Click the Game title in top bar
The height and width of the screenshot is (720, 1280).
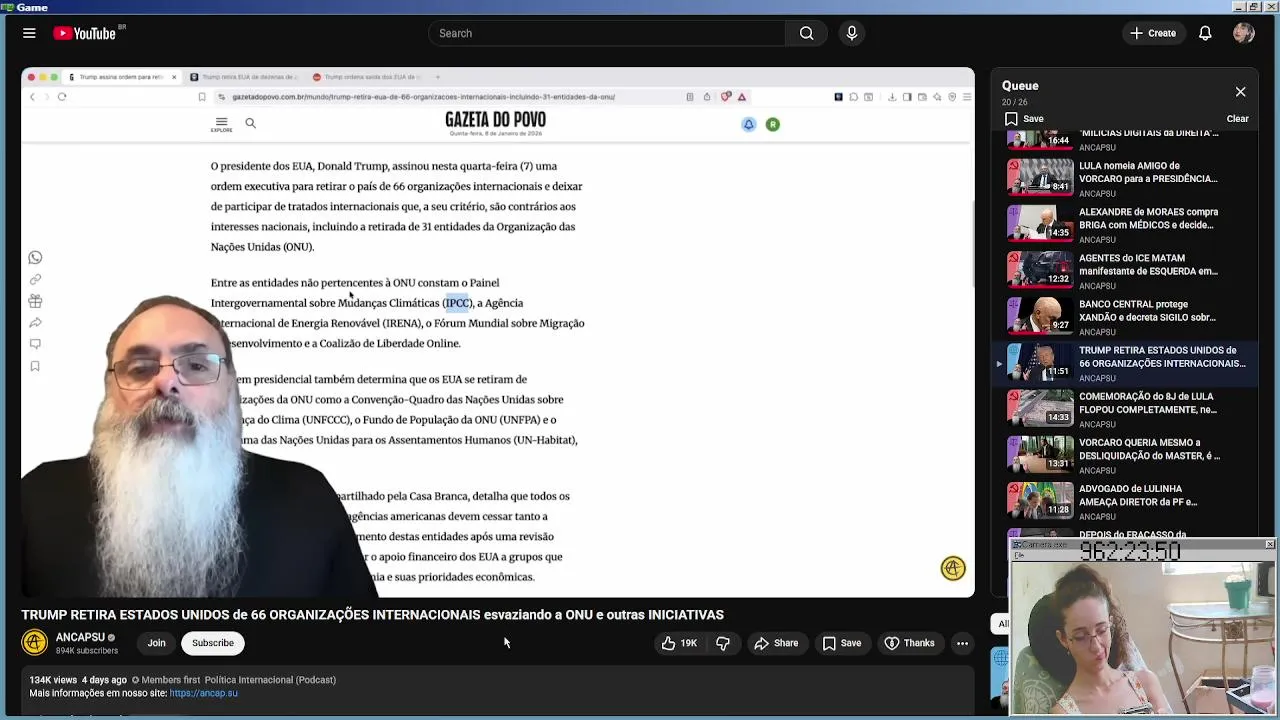click(32, 7)
